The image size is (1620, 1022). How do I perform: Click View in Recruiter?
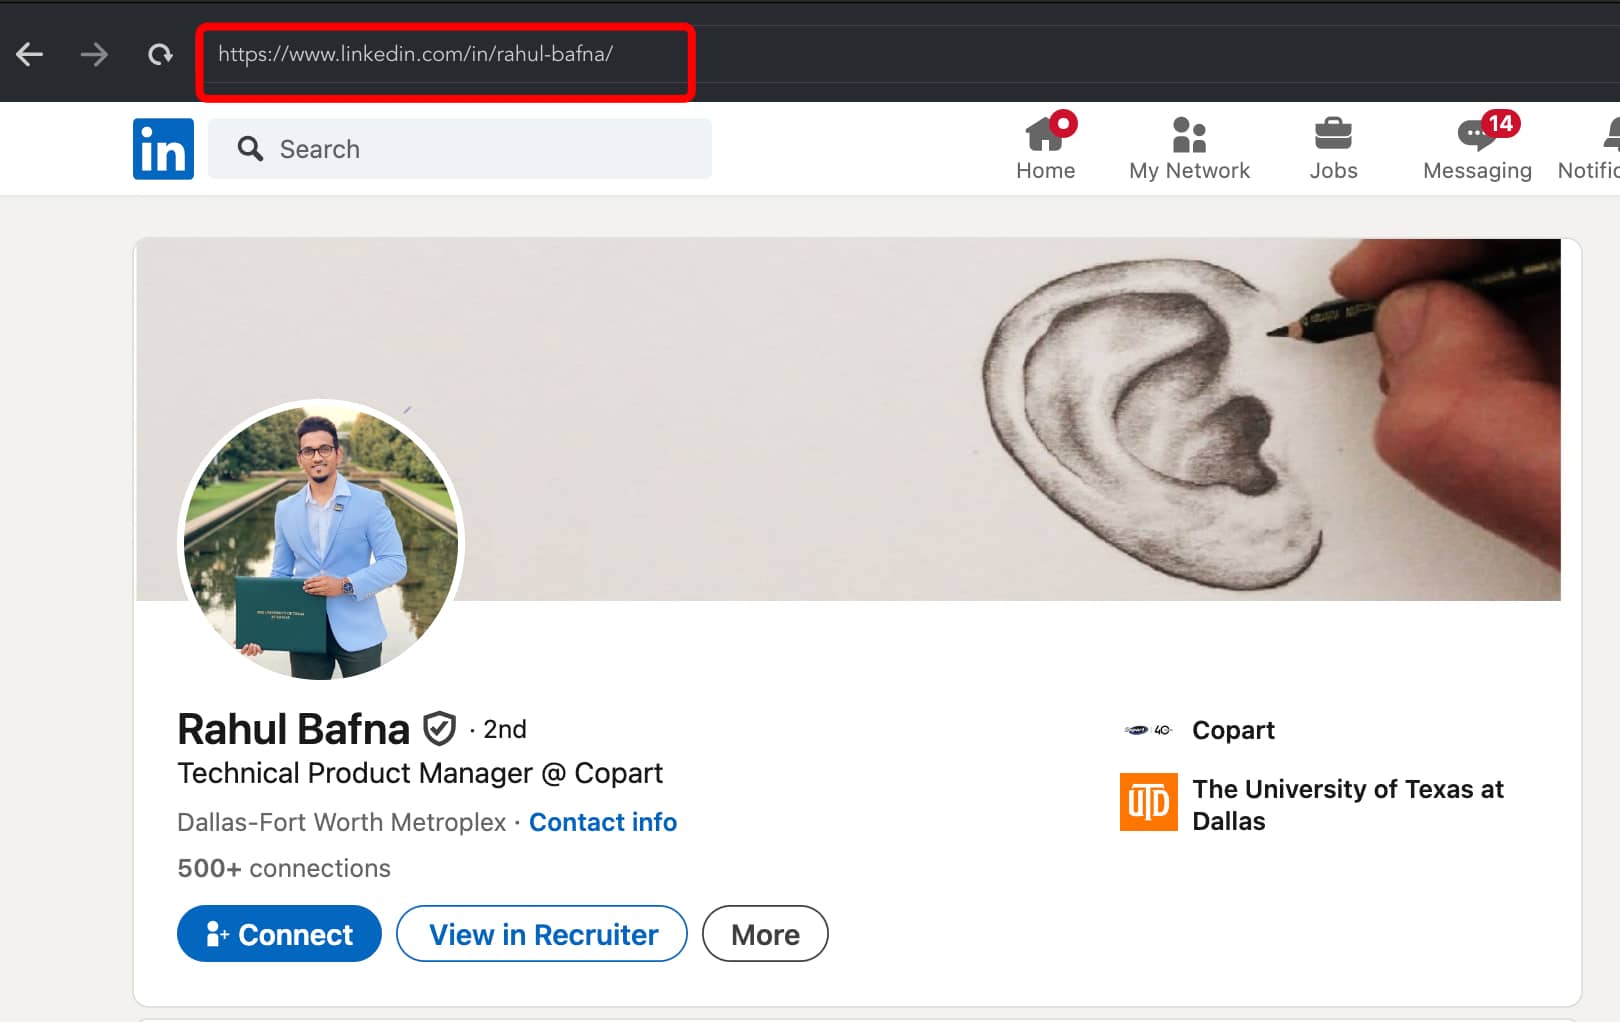(x=541, y=933)
